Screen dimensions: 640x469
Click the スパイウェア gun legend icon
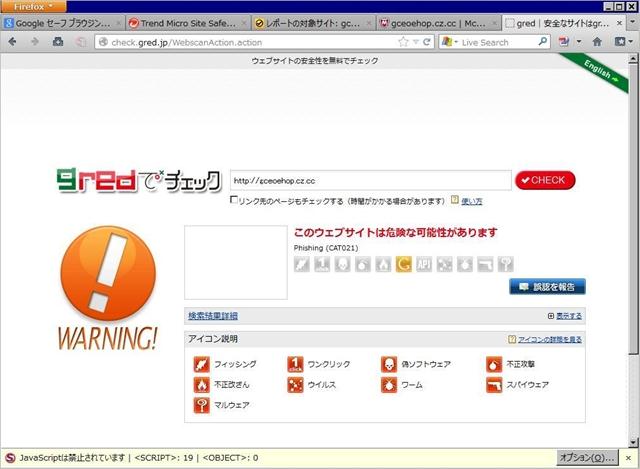tap(494, 385)
